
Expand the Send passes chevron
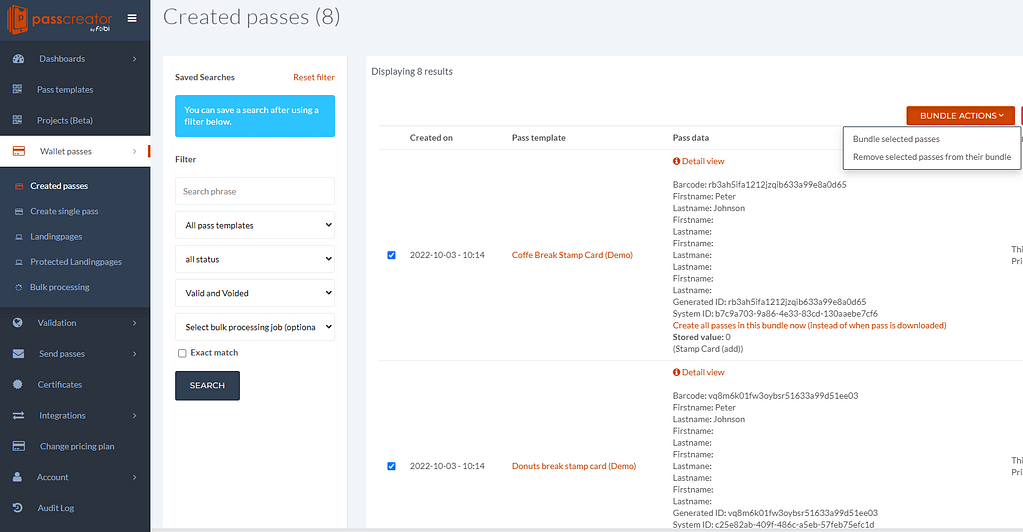click(x=134, y=354)
